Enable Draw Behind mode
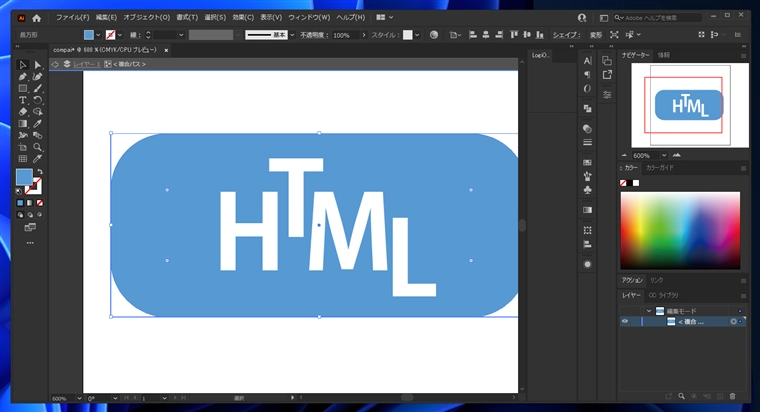This screenshot has width=760, height=412. point(30,215)
